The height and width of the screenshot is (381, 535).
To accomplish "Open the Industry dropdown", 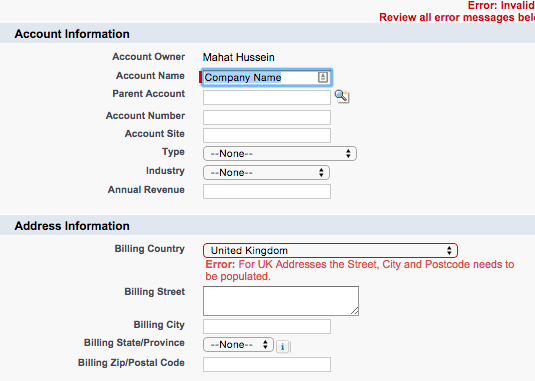I will pos(266,173).
